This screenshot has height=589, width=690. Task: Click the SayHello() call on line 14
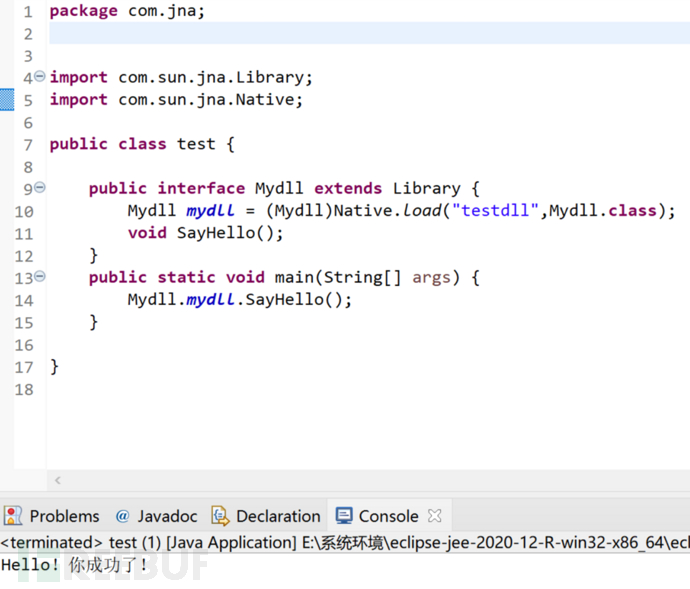tap(299, 299)
